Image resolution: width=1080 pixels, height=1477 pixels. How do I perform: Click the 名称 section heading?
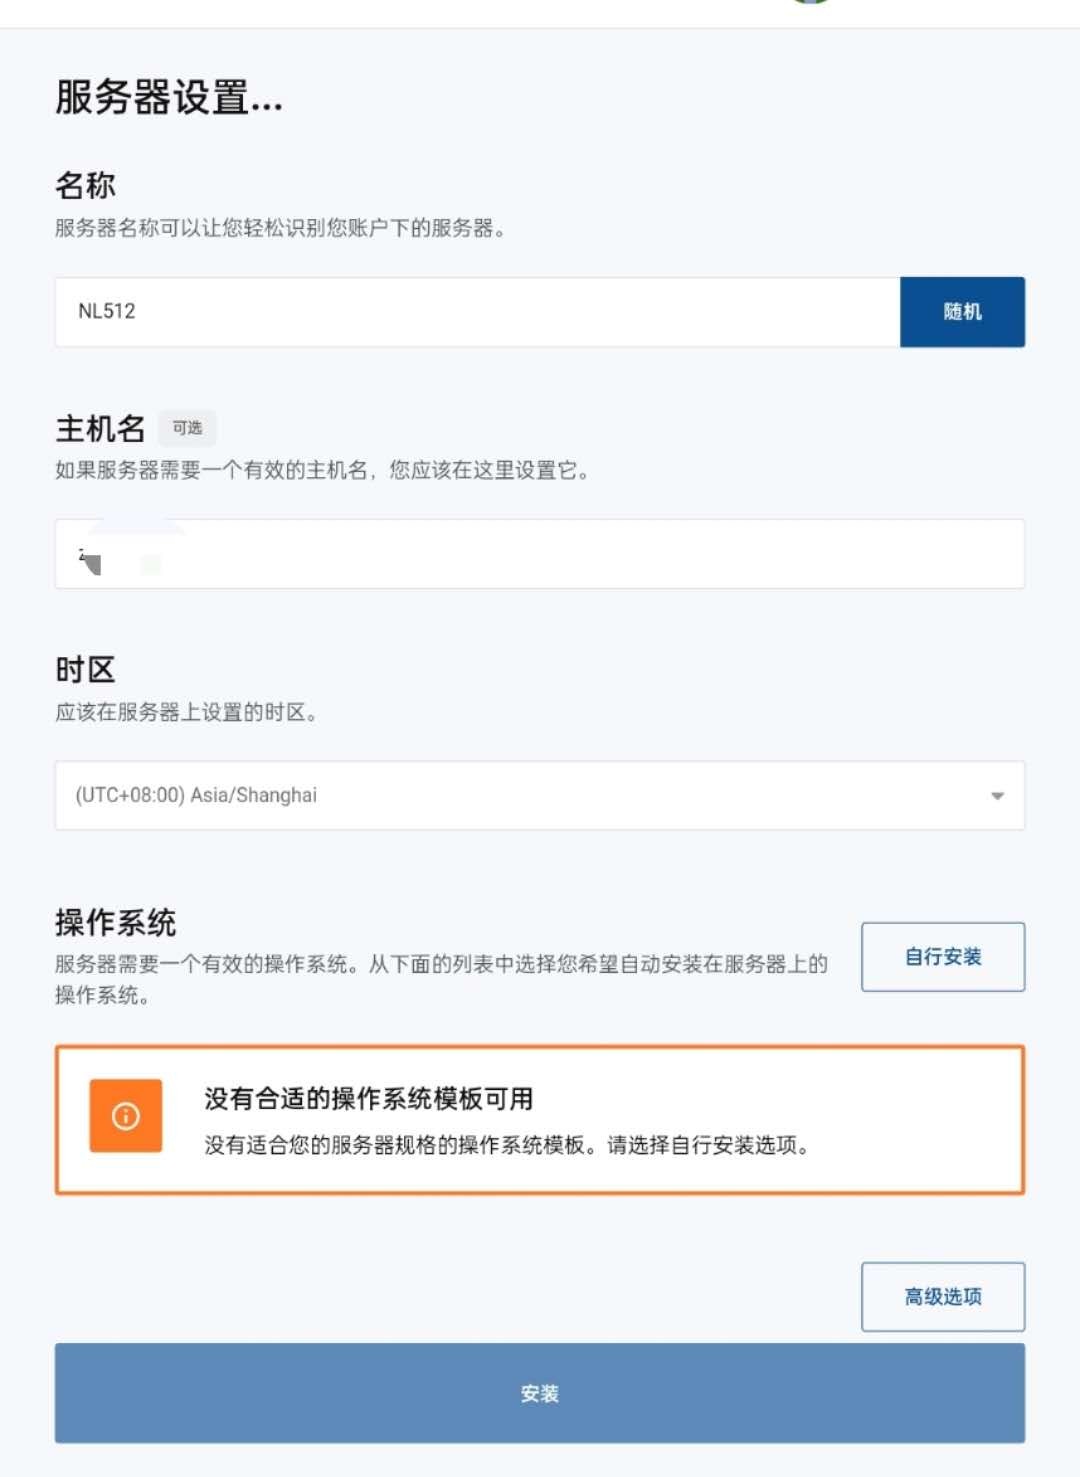86,185
